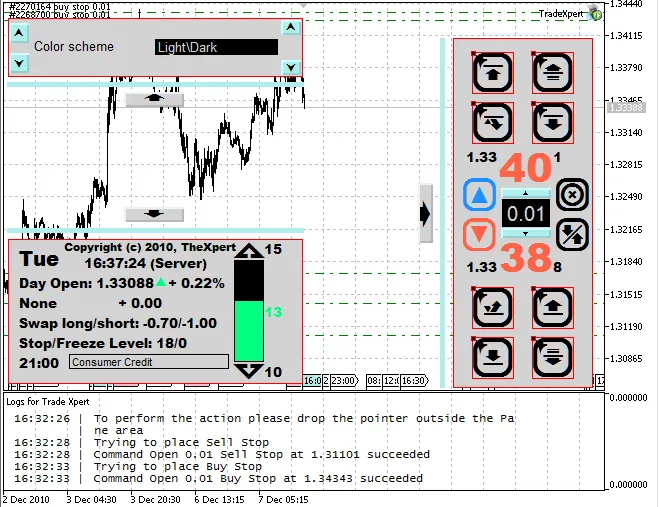The image size is (659, 507).
Task: Click the top-right stacked-lines up-arrow icon
Action: click(553, 73)
